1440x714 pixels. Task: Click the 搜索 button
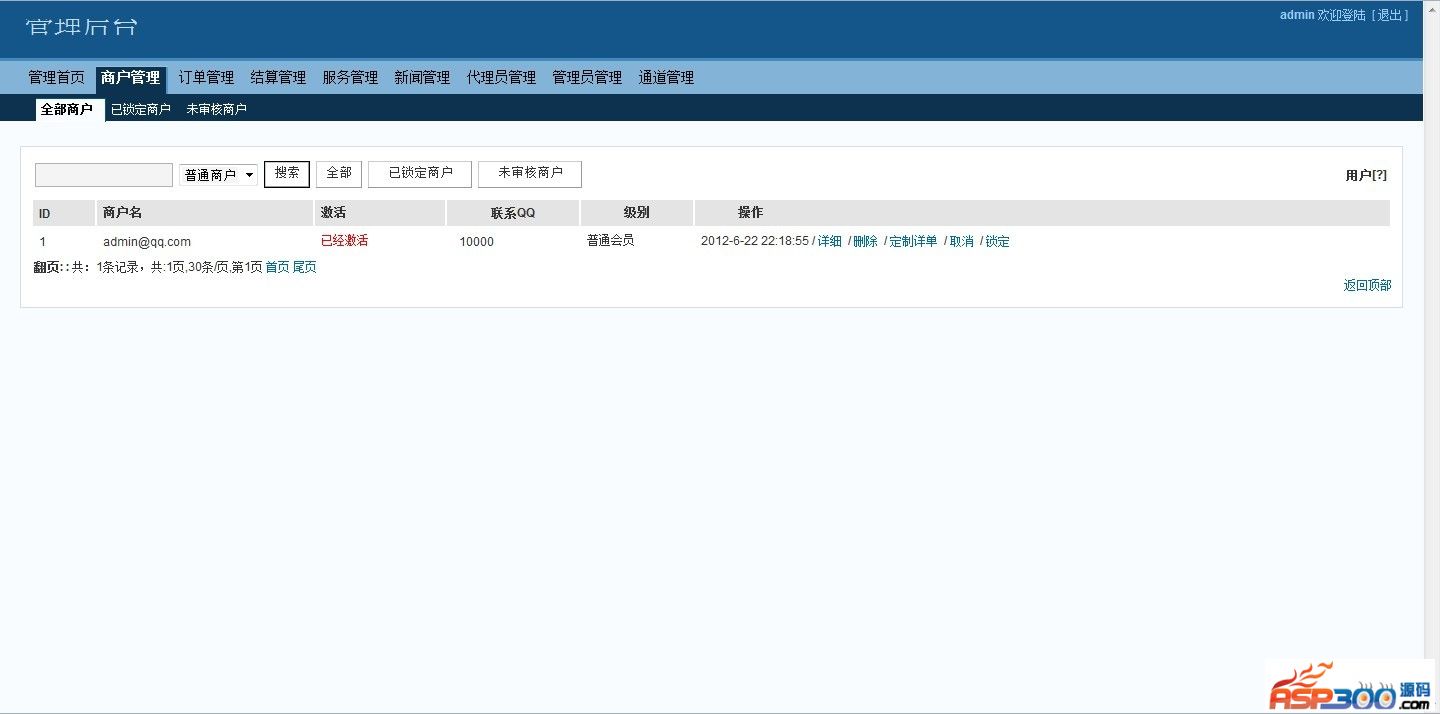click(287, 174)
